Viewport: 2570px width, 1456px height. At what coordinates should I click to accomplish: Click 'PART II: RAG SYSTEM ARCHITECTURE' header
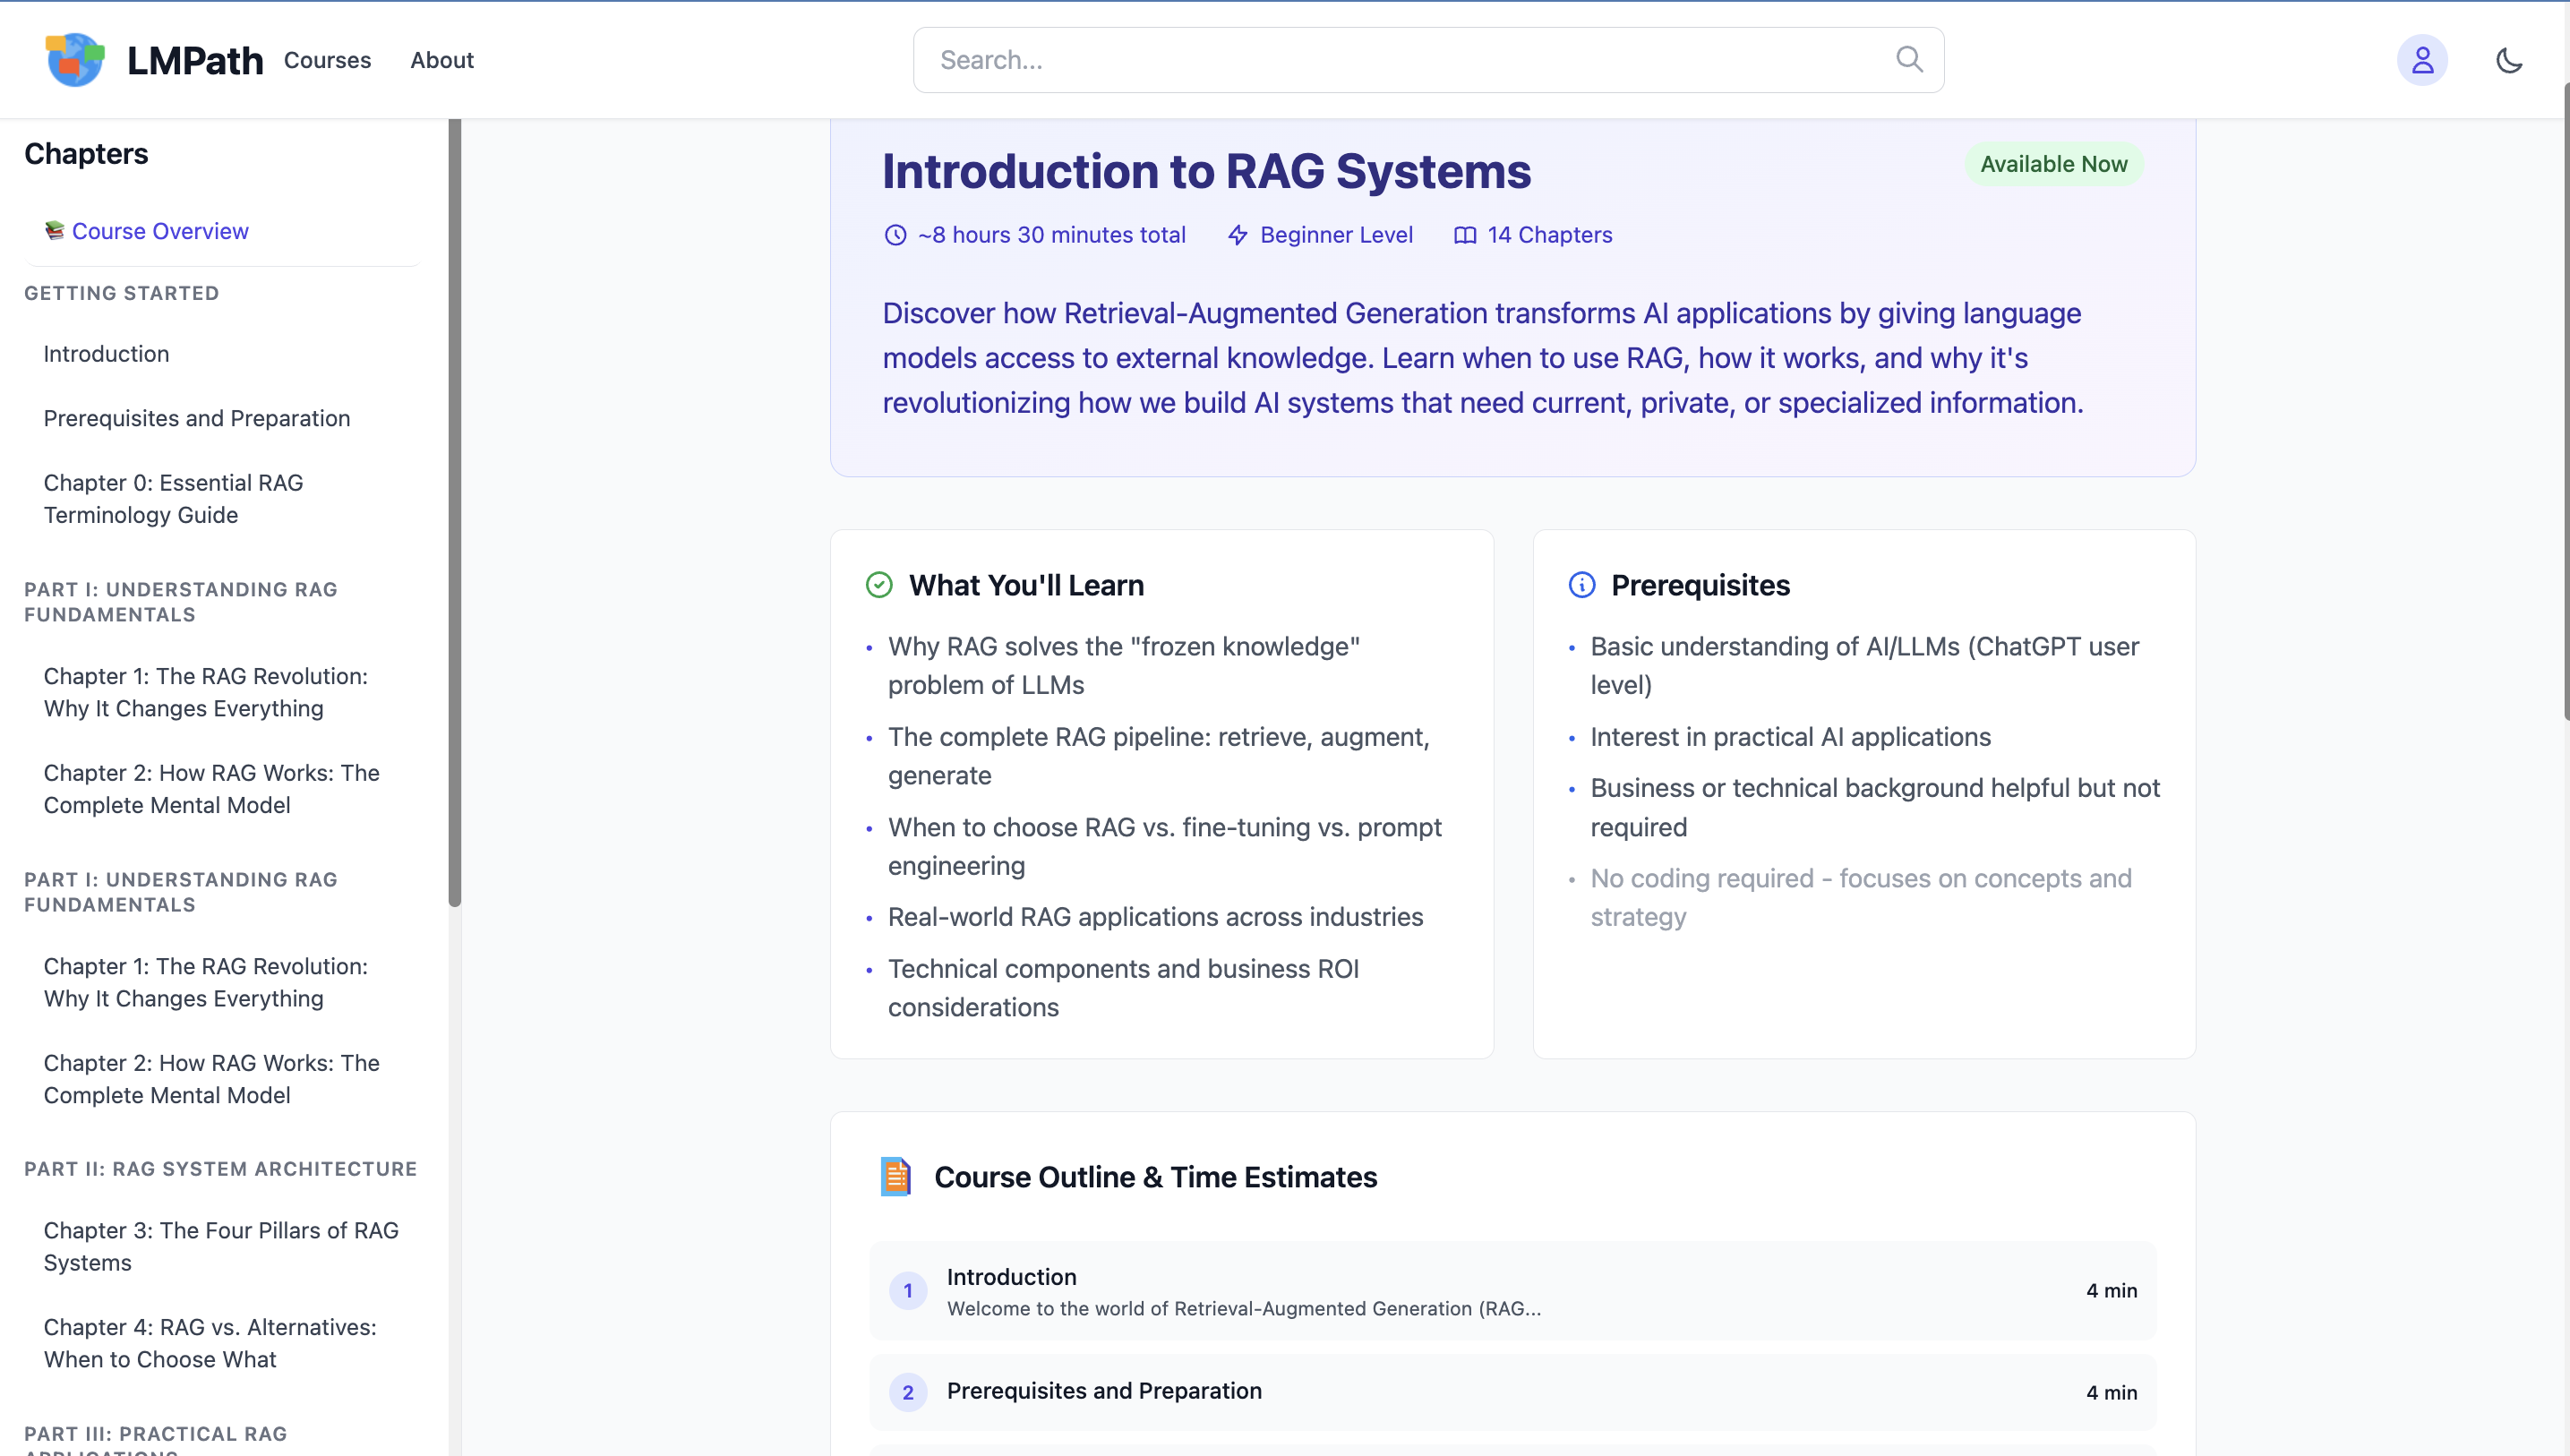click(221, 1168)
